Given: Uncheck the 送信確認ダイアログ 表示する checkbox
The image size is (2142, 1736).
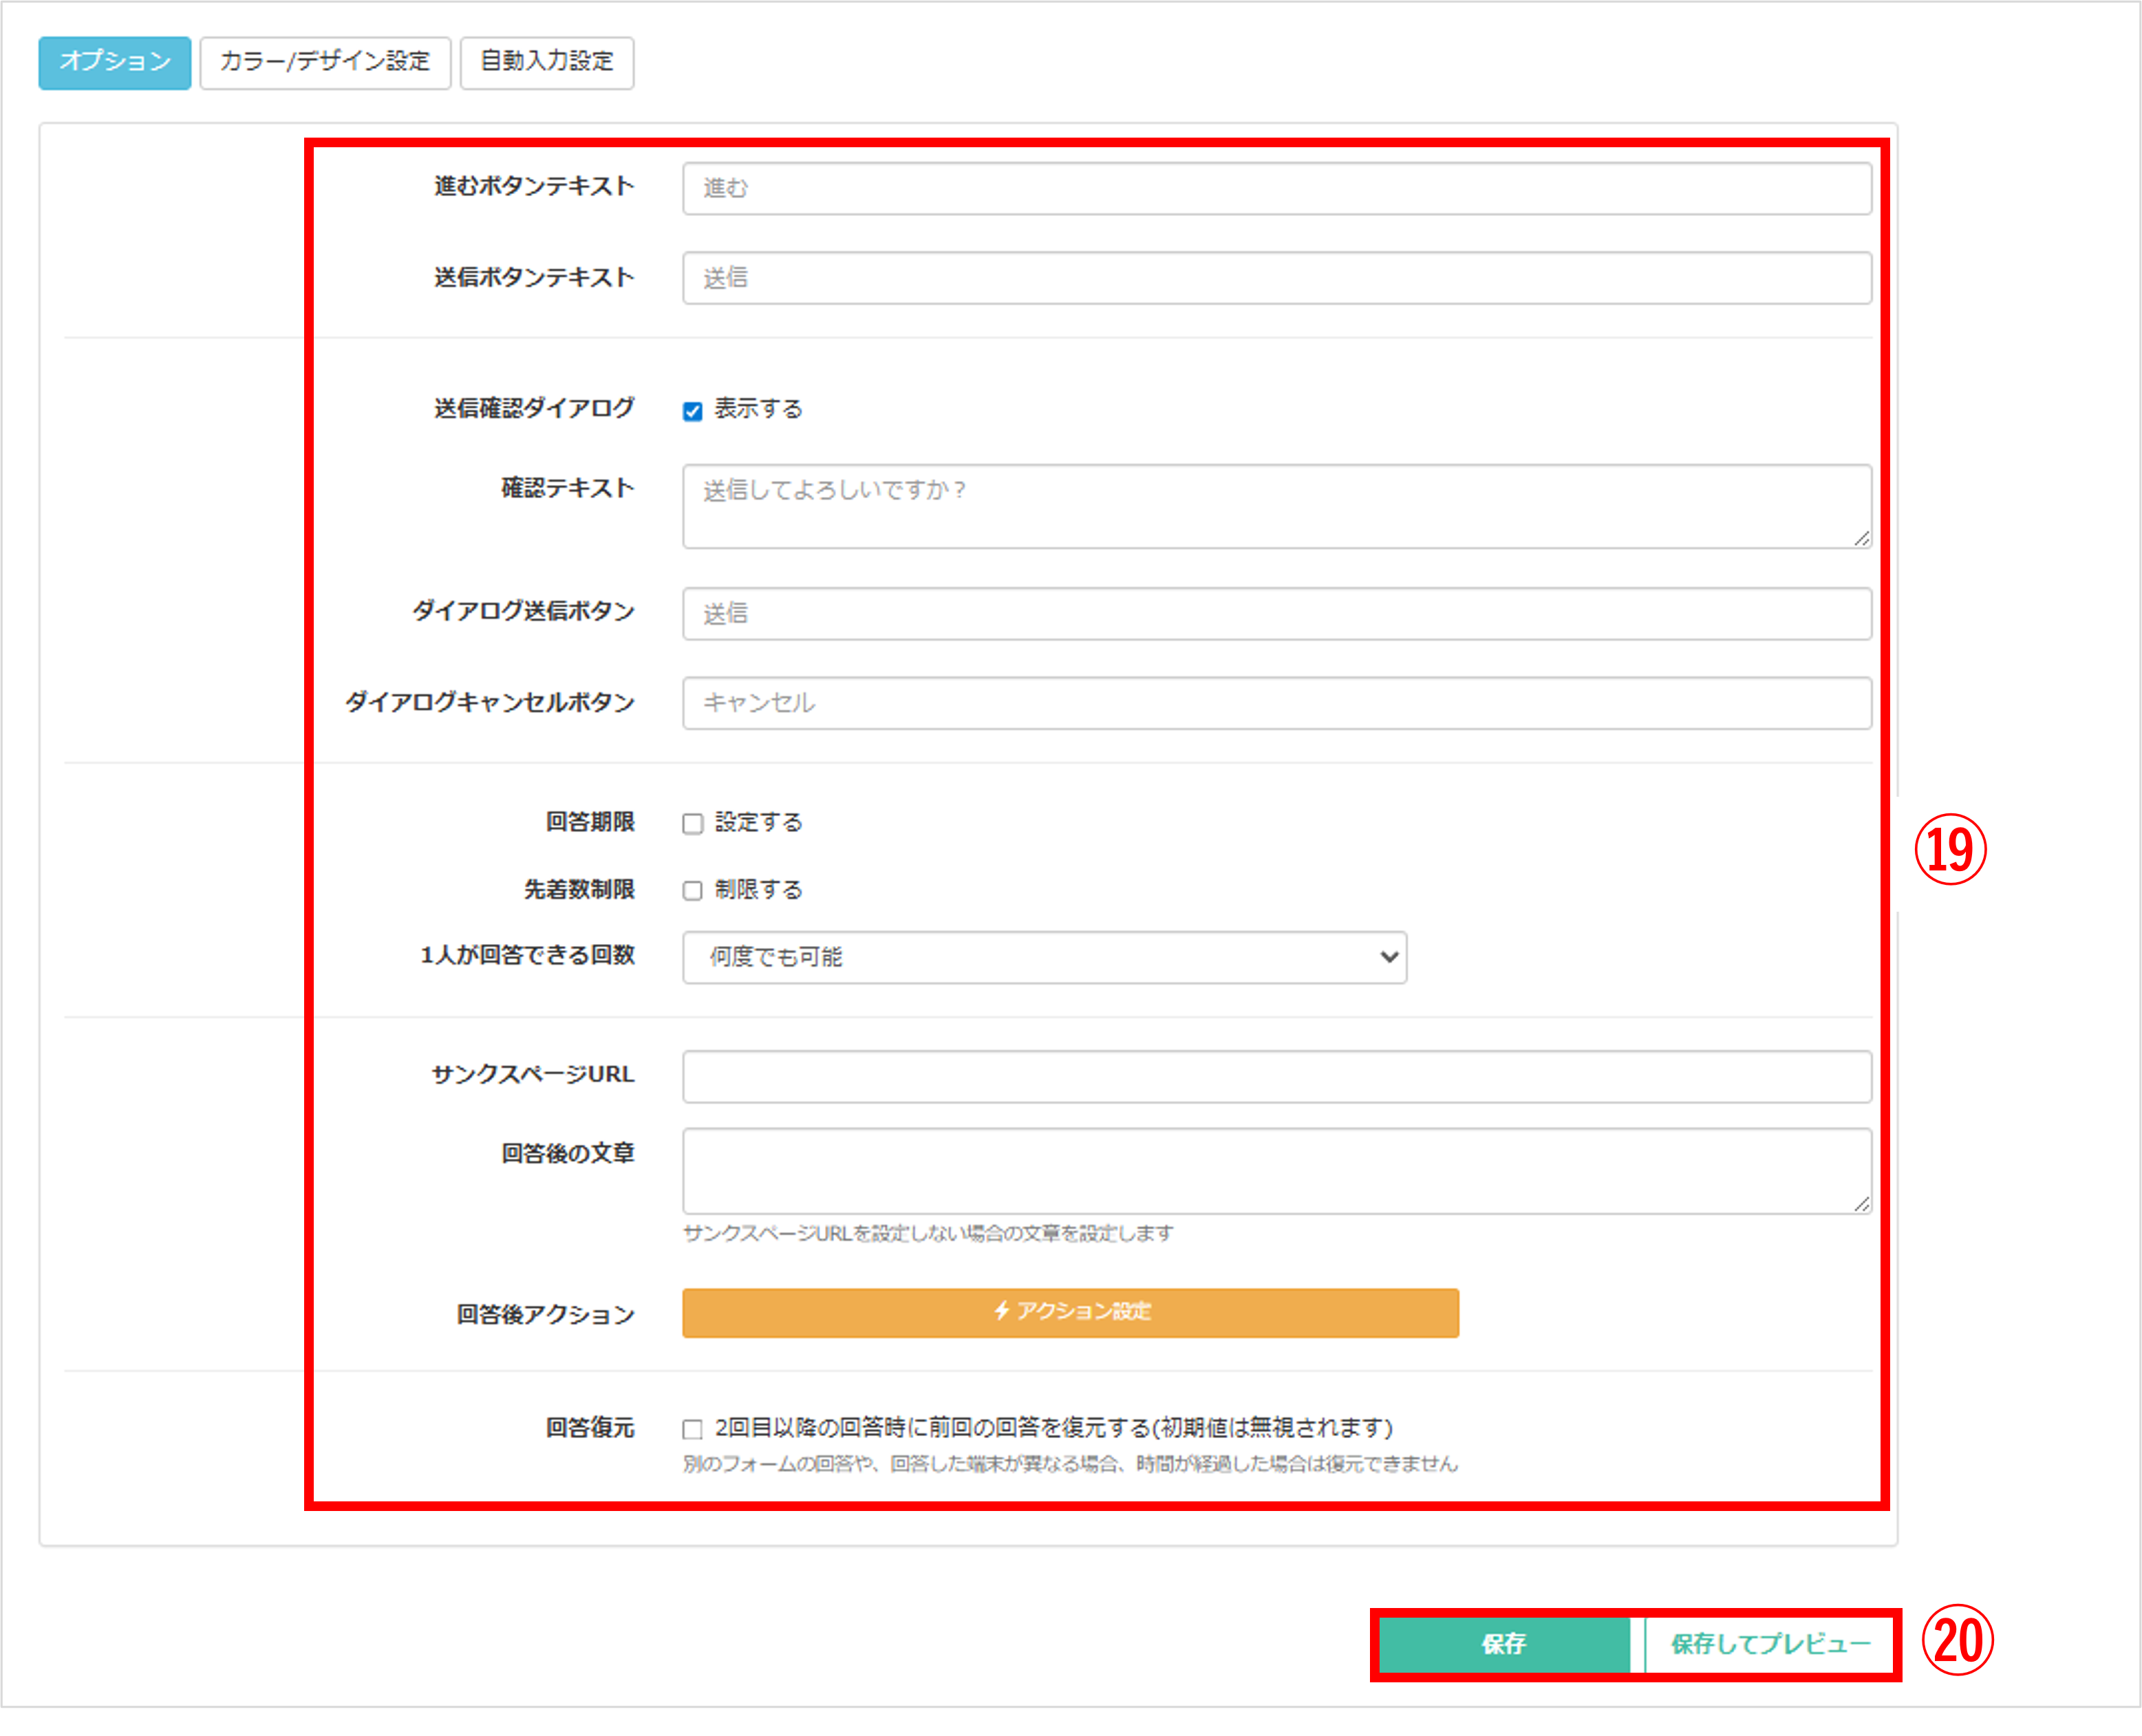Looking at the screenshot, I should [692, 411].
